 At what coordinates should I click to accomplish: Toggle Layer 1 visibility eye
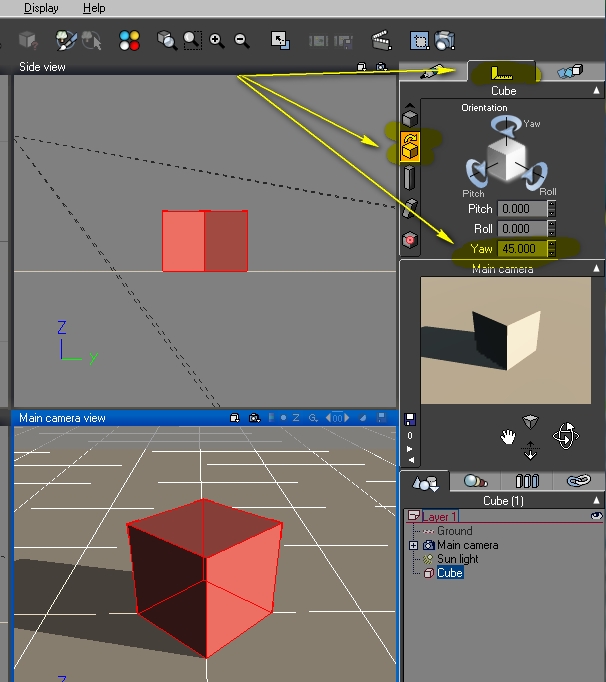[x=597, y=516]
